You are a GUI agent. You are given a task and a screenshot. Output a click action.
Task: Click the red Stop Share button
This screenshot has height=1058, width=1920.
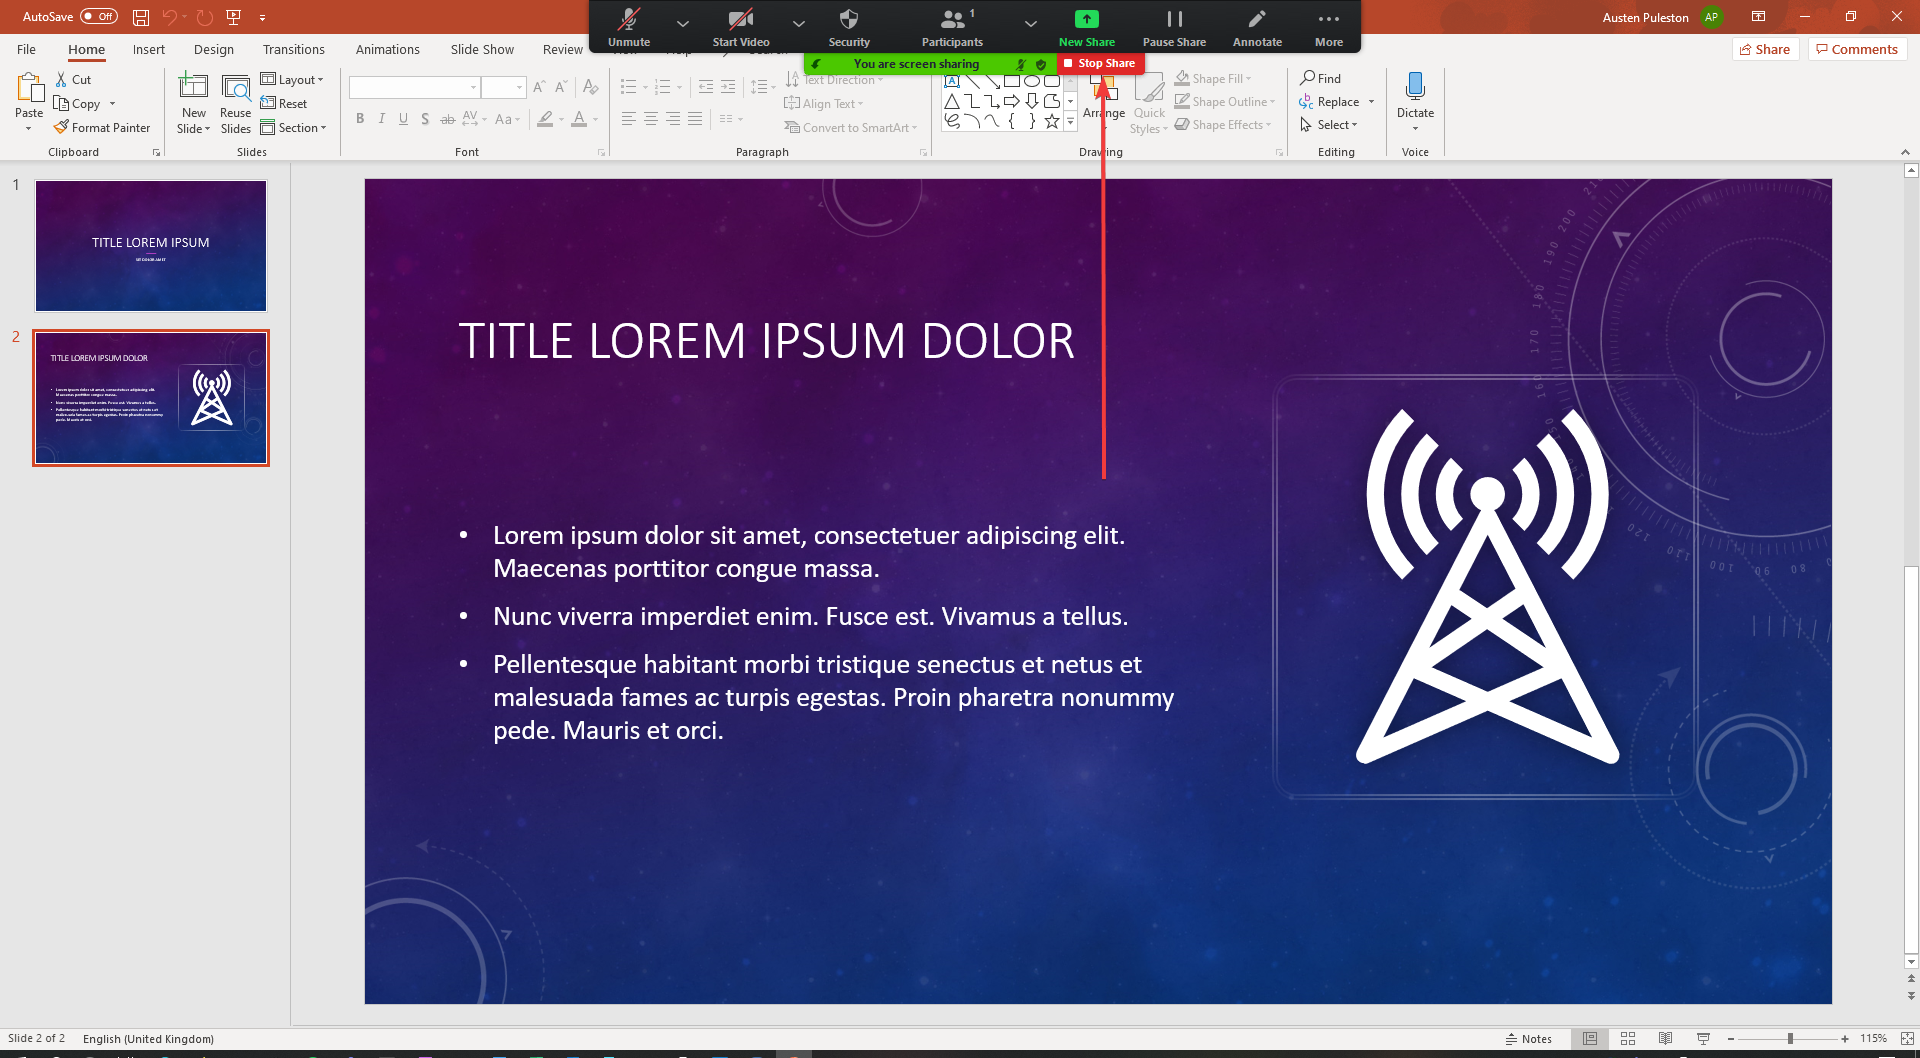(x=1100, y=63)
